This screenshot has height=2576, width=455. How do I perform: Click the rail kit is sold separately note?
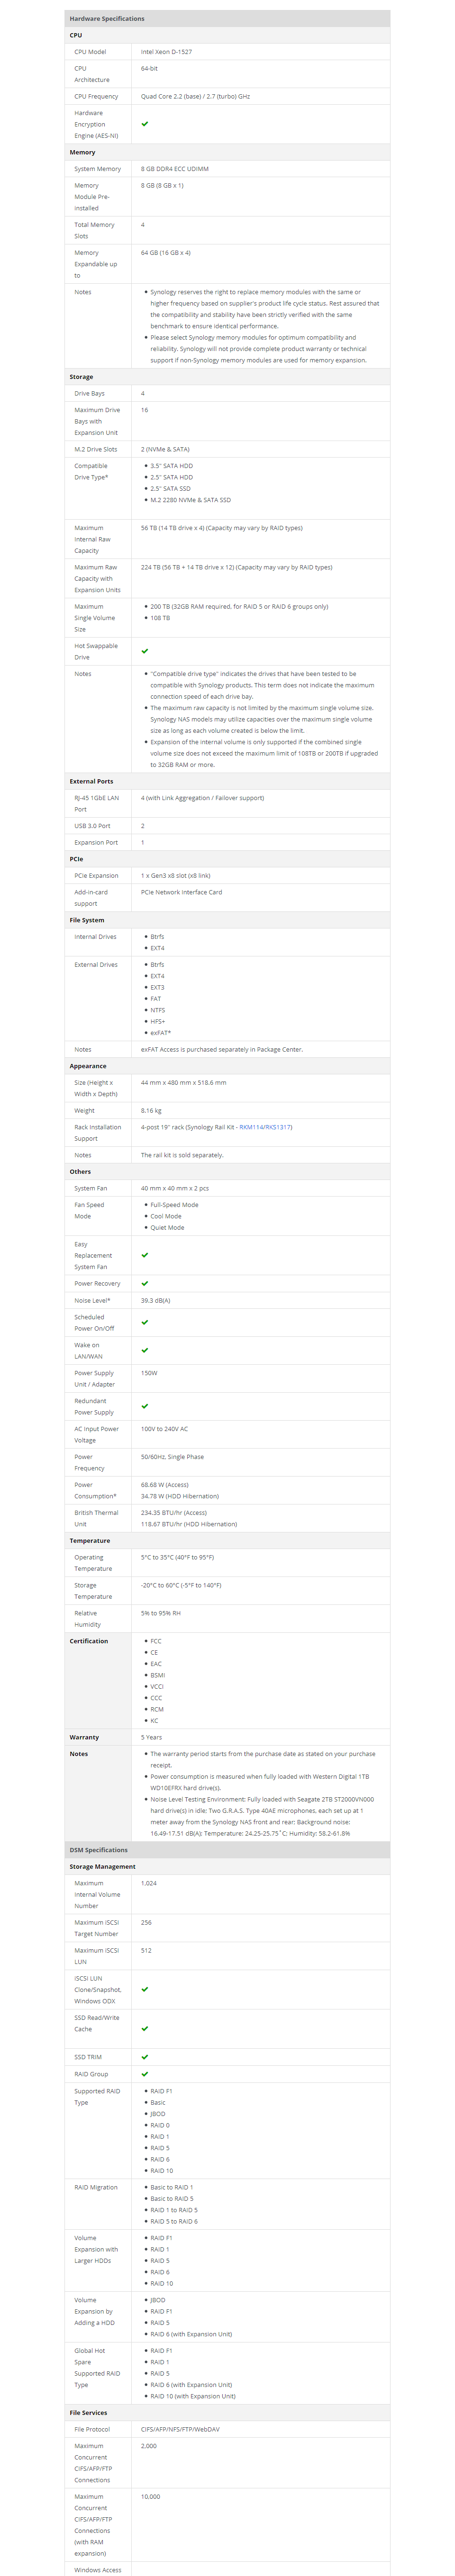point(182,1155)
